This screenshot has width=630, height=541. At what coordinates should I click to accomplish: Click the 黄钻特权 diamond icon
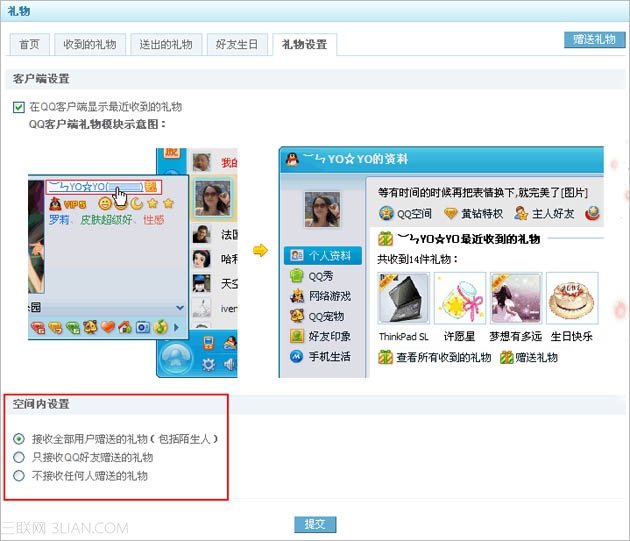click(x=450, y=213)
